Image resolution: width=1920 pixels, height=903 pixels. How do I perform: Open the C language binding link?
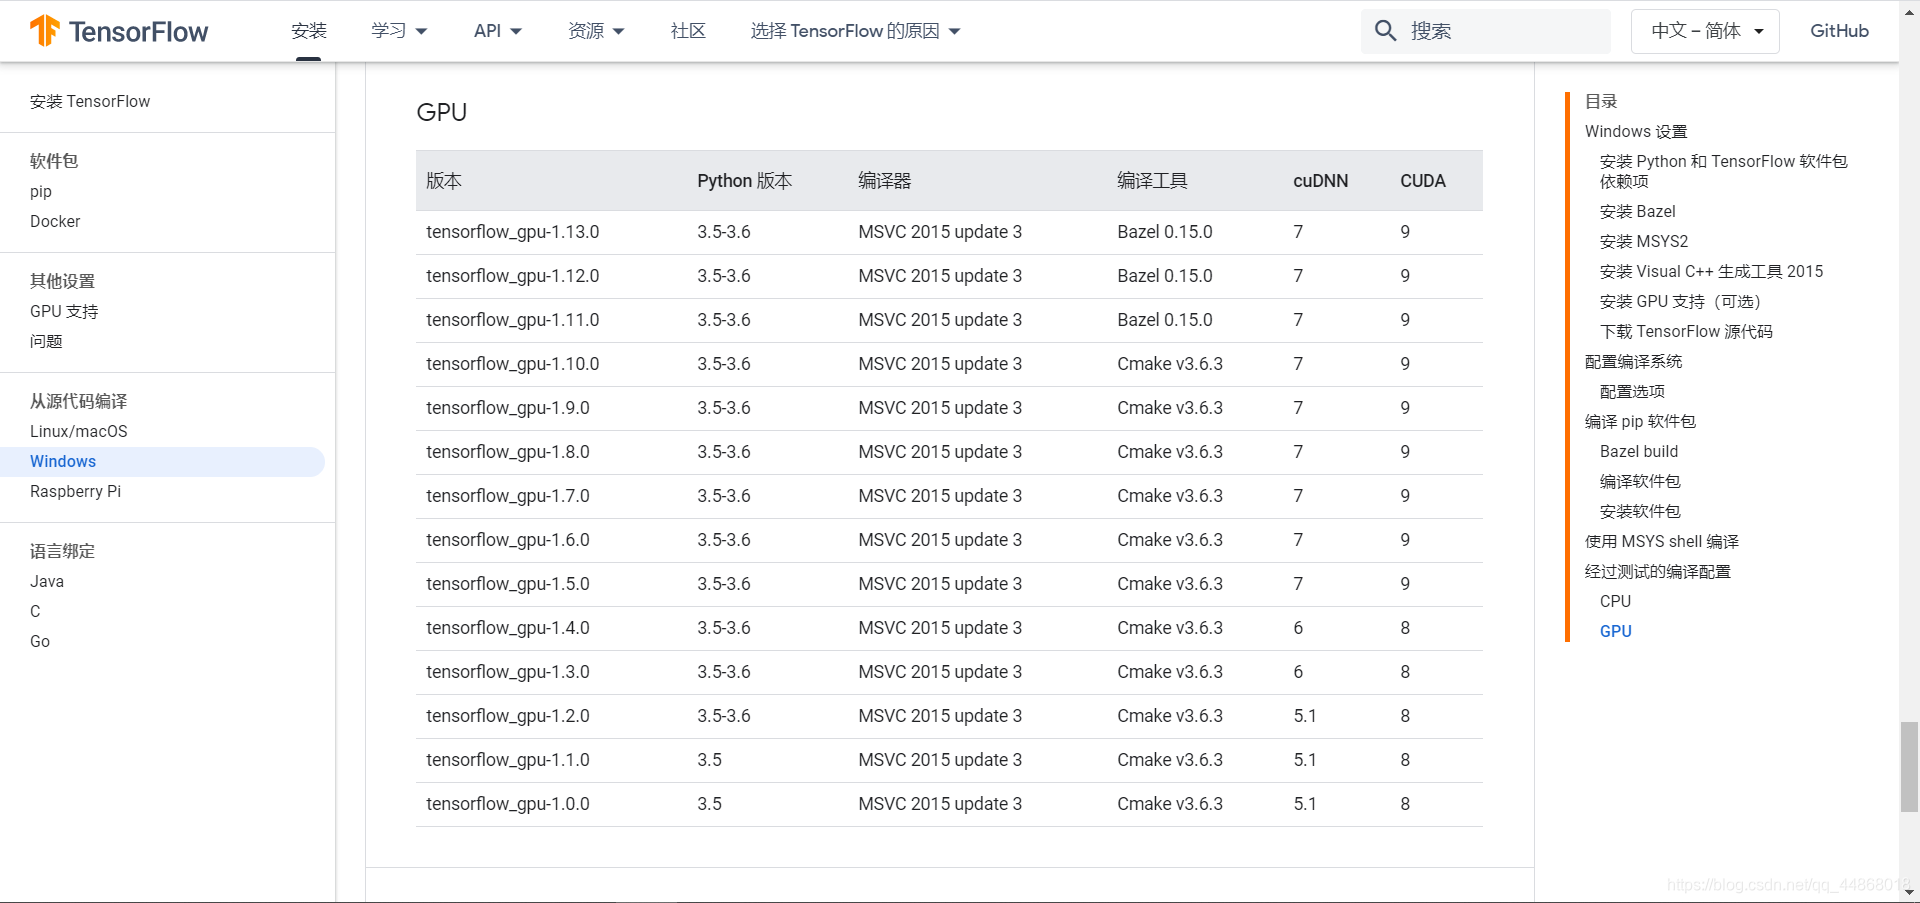35,612
